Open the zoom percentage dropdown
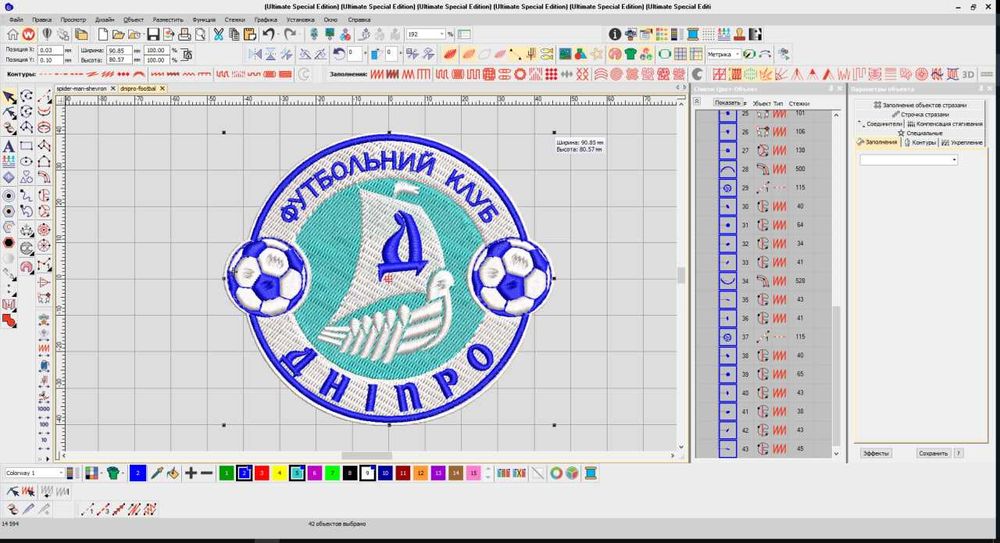The width and height of the screenshot is (1000, 543). 442,34
